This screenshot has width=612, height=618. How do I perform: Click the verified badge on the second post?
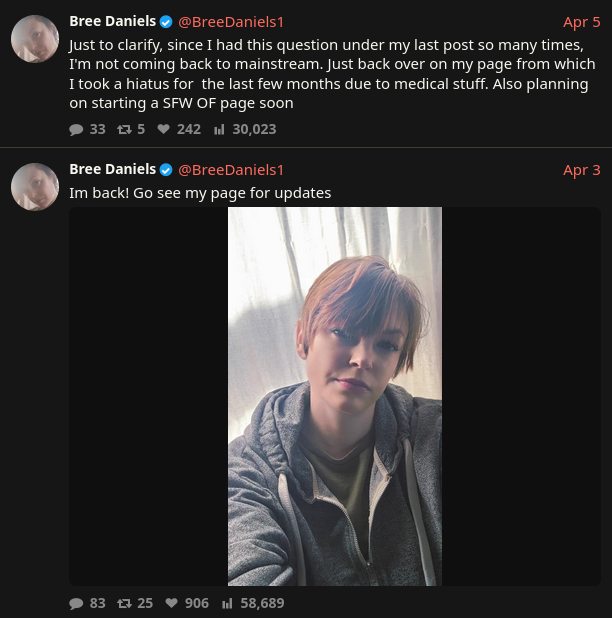click(x=166, y=169)
